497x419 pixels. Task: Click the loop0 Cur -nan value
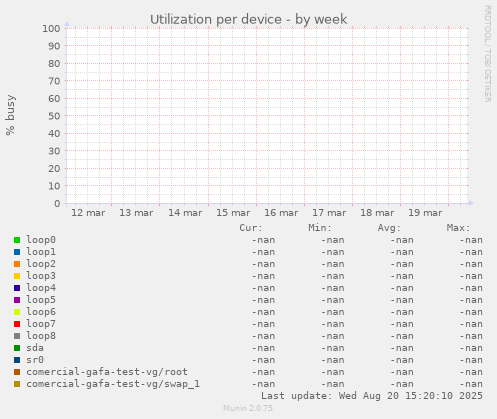pyautogui.click(x=263, y=240)
